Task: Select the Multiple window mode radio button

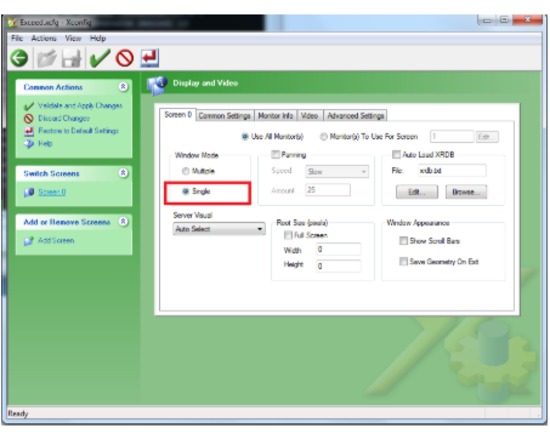Action: pos(185,171)
